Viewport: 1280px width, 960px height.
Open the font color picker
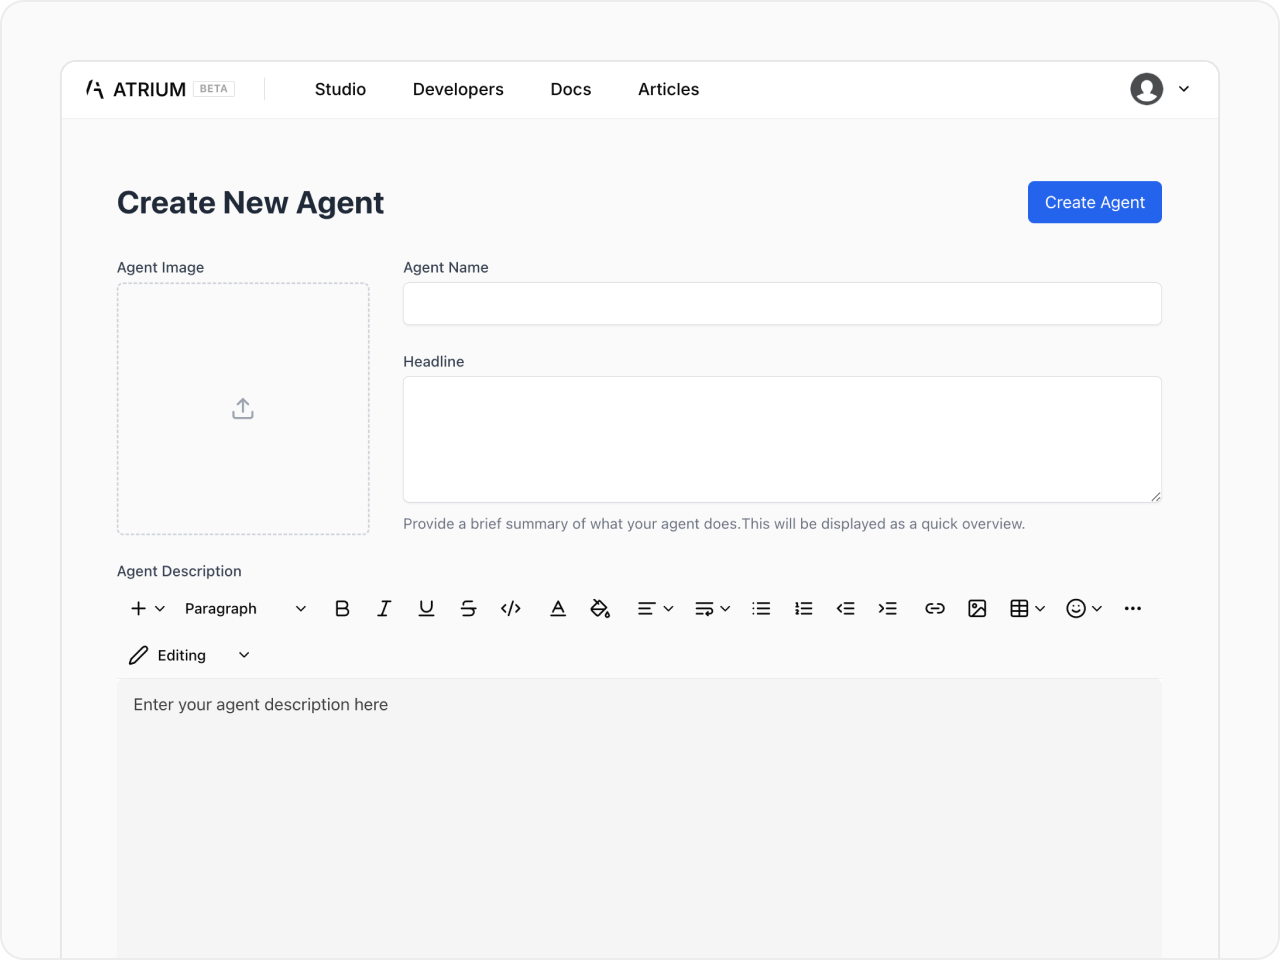coord(558,608)
